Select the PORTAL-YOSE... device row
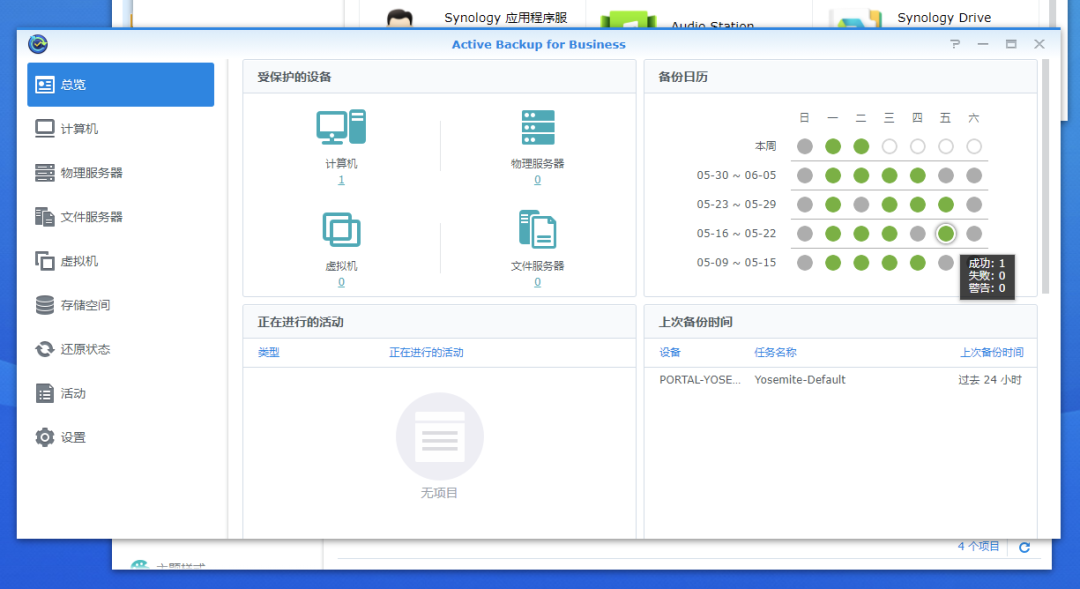Image resolution: width=1080 pixels, height=589 pixels. pyautogui.click(x=700, y=380)
